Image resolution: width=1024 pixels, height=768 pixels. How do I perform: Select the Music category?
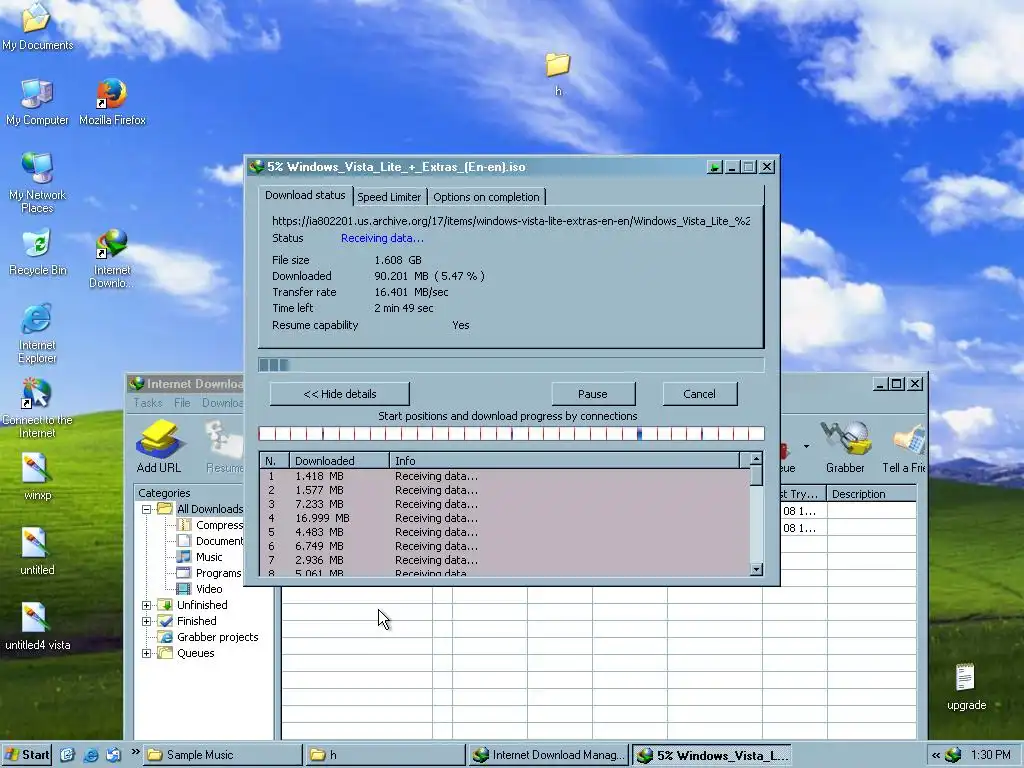[x=209, y=557]
